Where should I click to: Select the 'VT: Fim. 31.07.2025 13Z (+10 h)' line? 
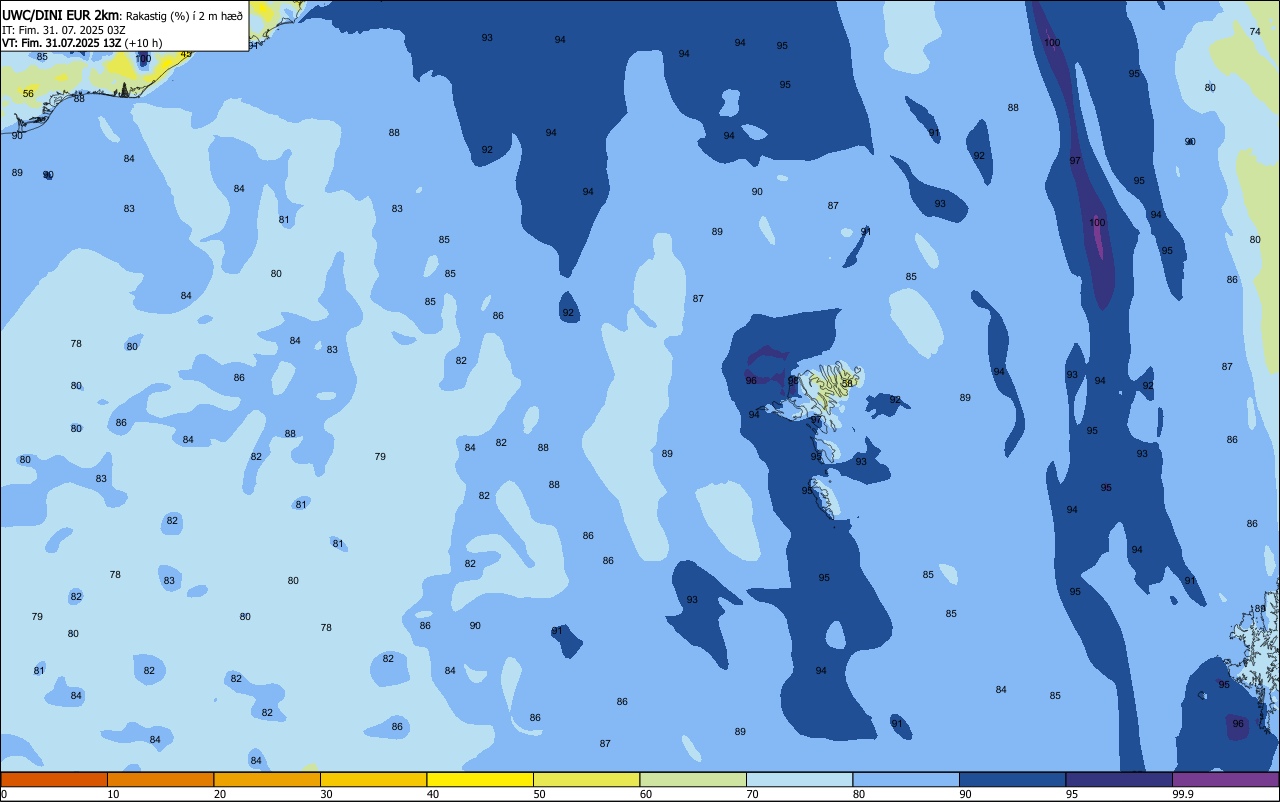coord(82,43)
